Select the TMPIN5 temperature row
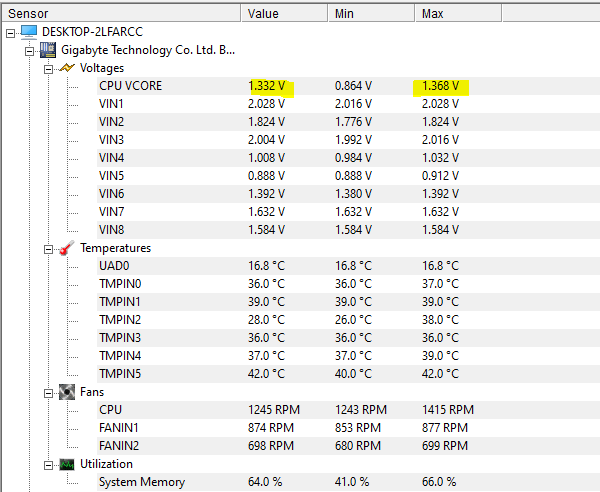 348,373
